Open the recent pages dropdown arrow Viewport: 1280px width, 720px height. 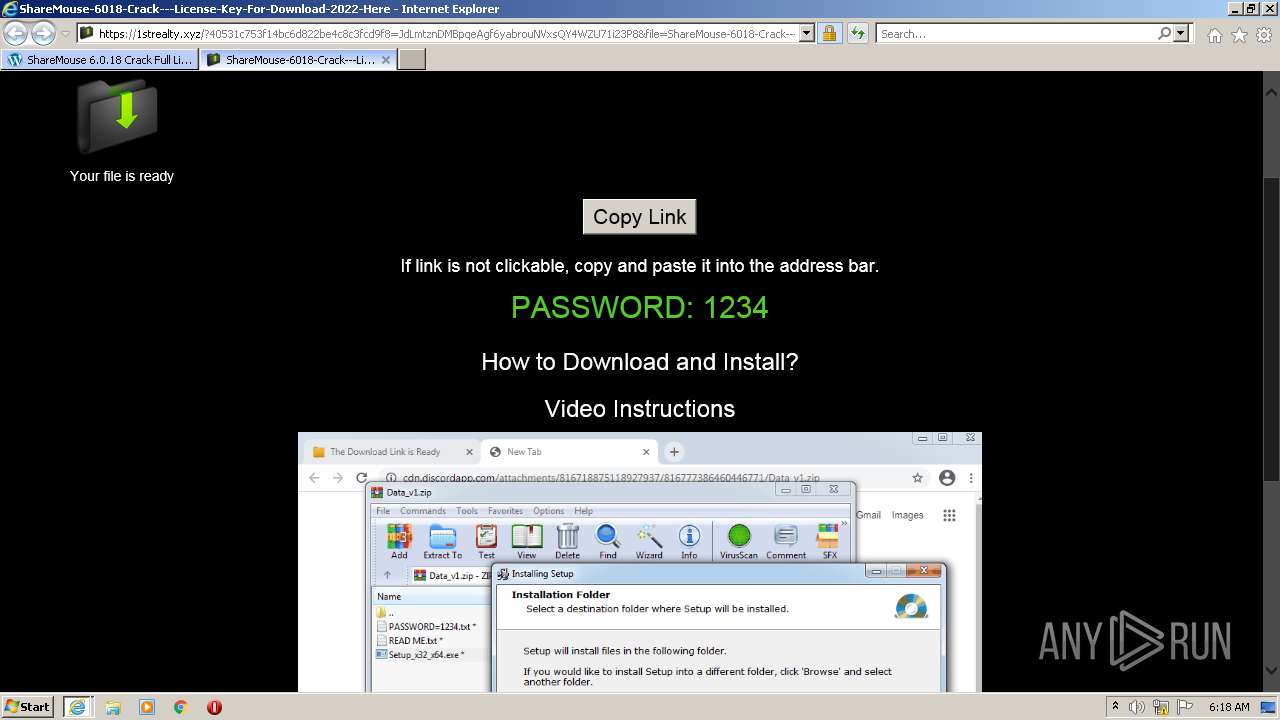[65, 33]
